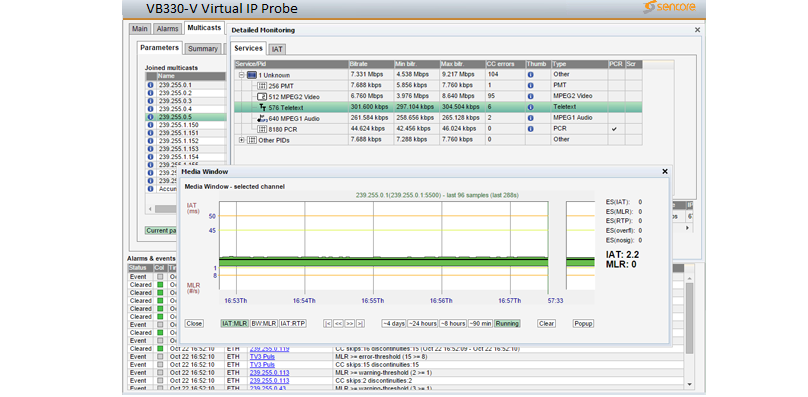Select the ~90 min time range

[x=481, y=324]
